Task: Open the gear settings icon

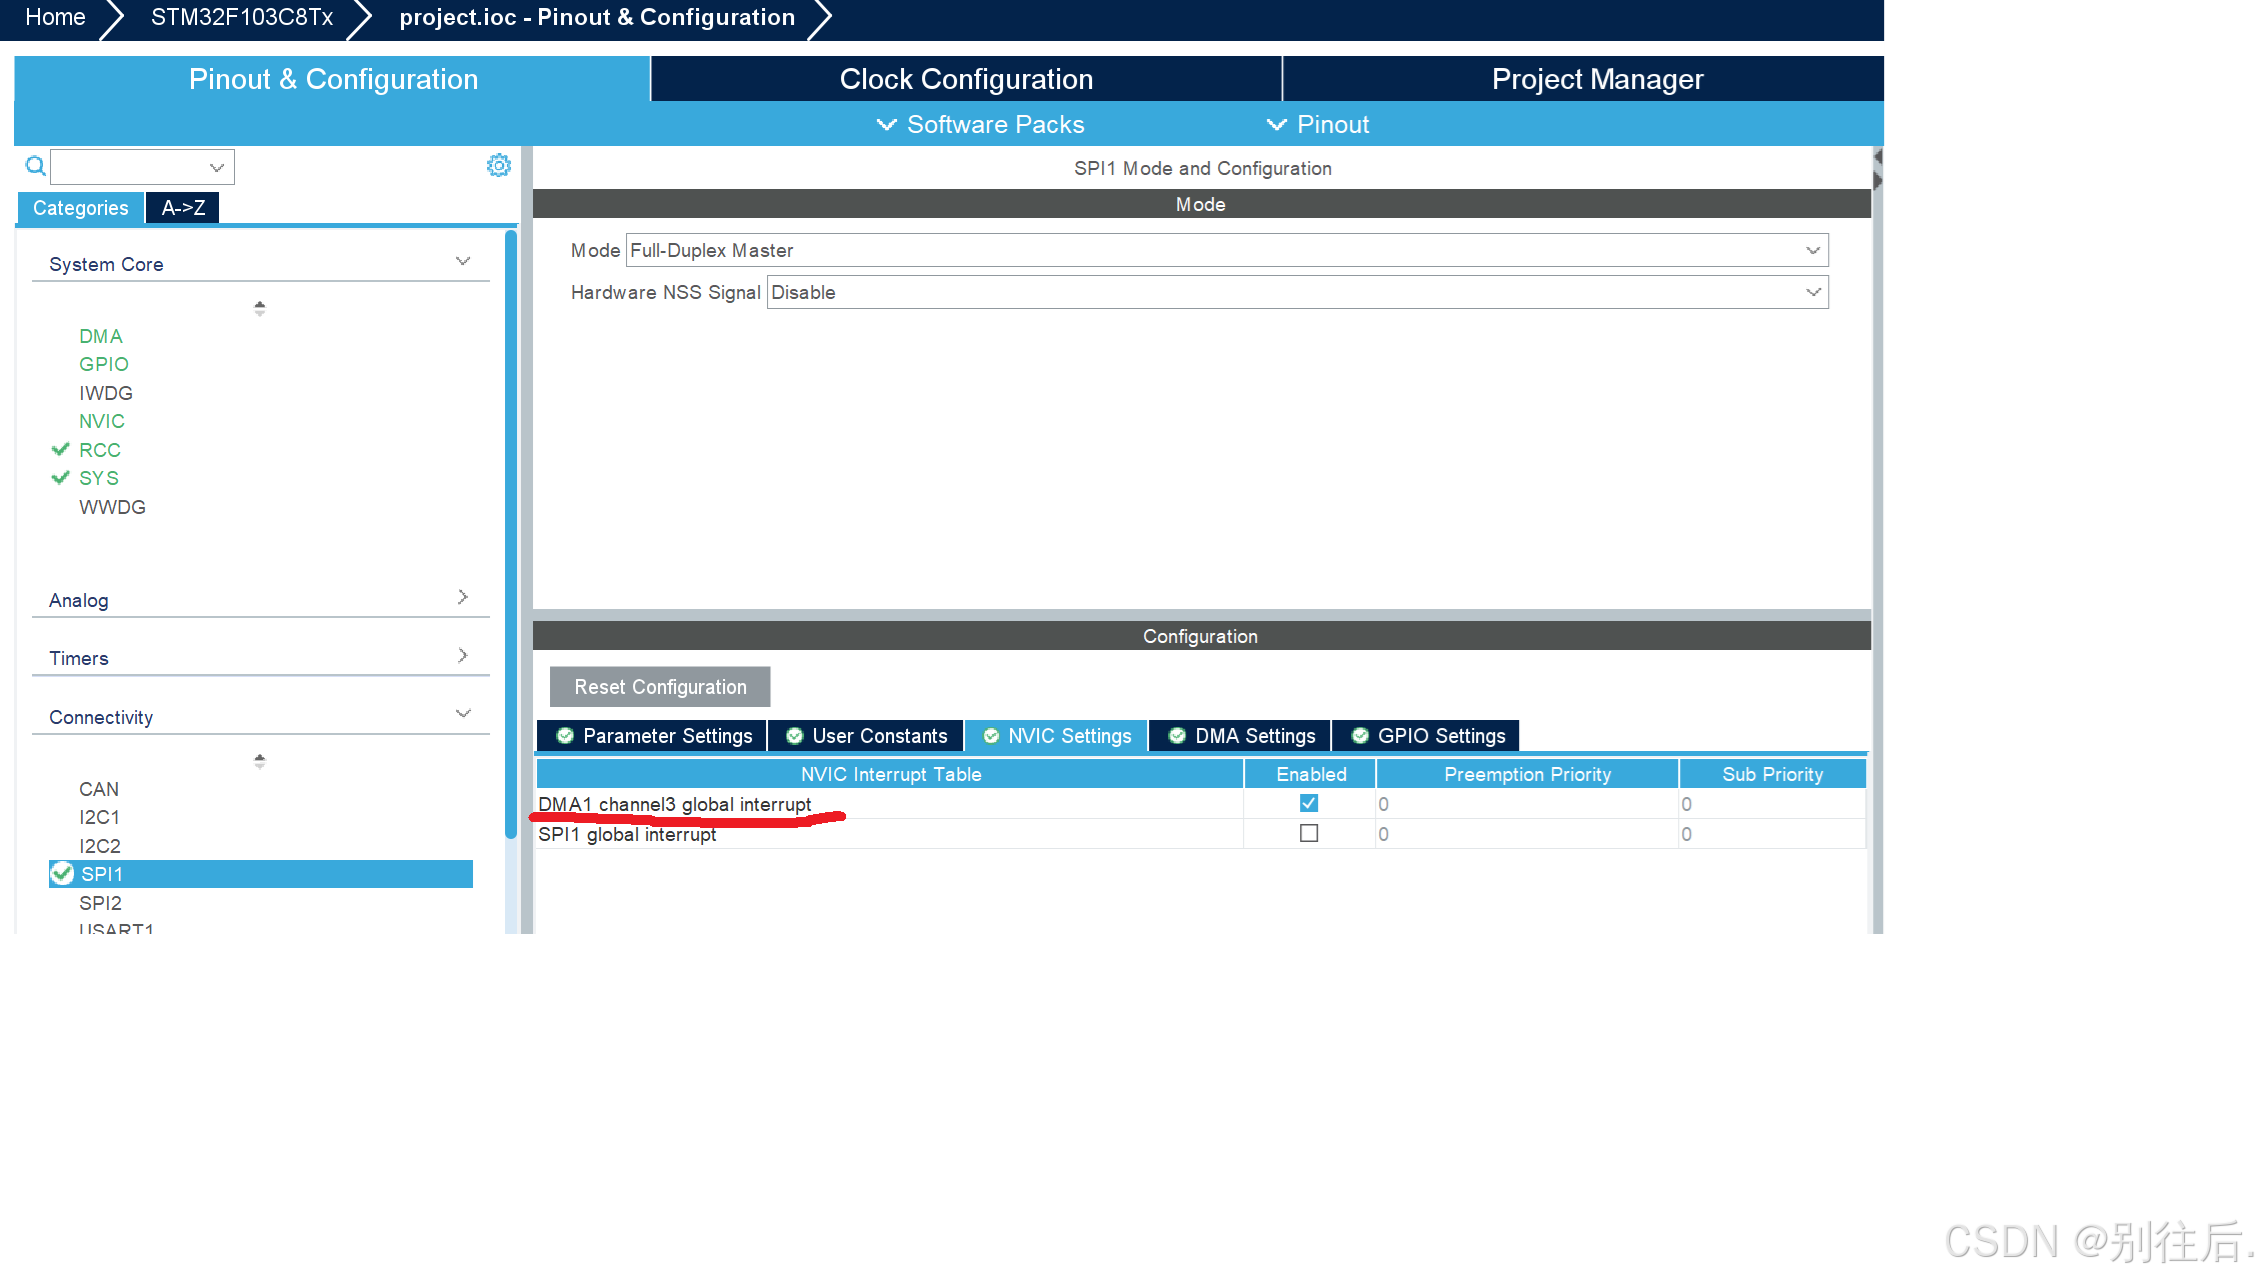Action: (x=498, y=166)
